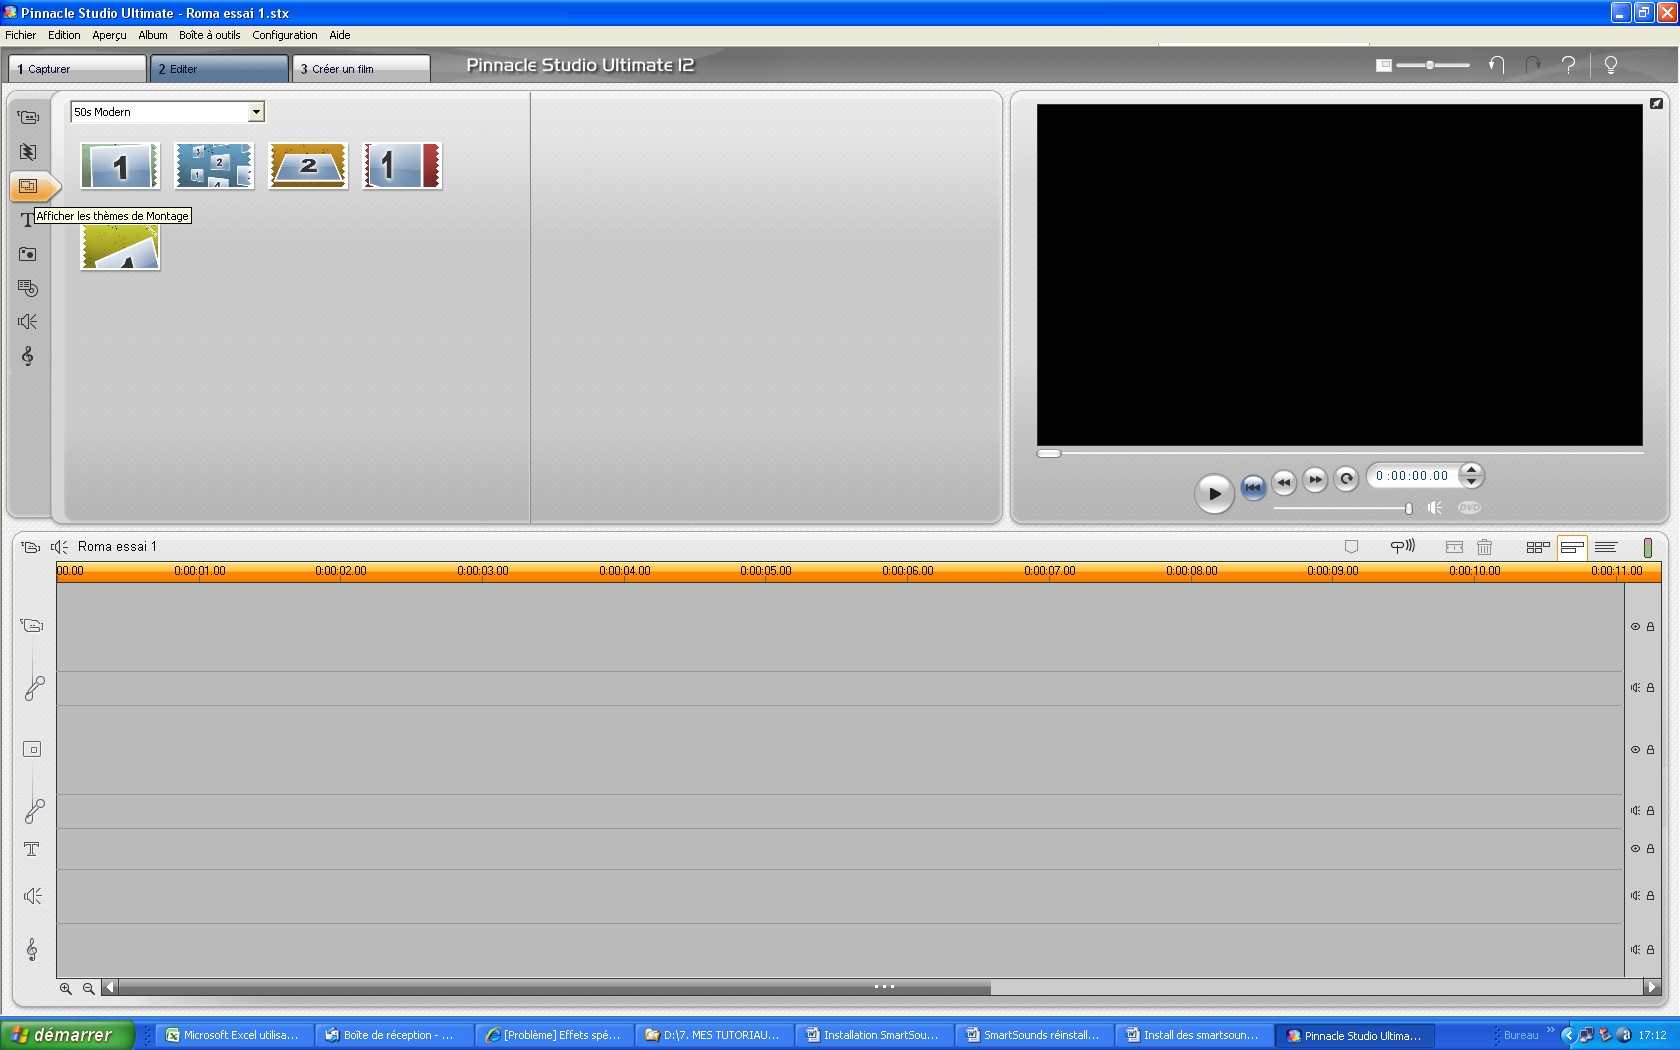Image resolution: width=1680 pixels, height=1050 pixels.
Task: Show the Music album section
Action: pyautogui.click(x=28, y=356)
